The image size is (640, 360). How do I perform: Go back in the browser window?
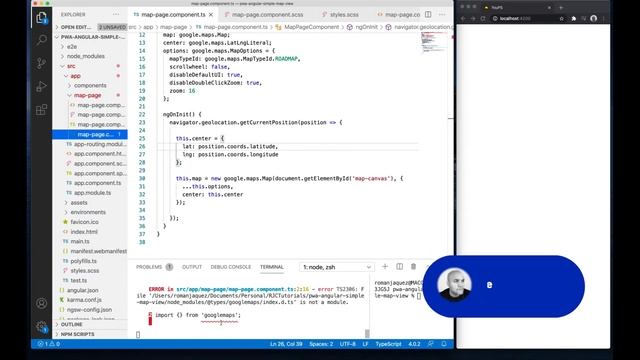(463, 18)
